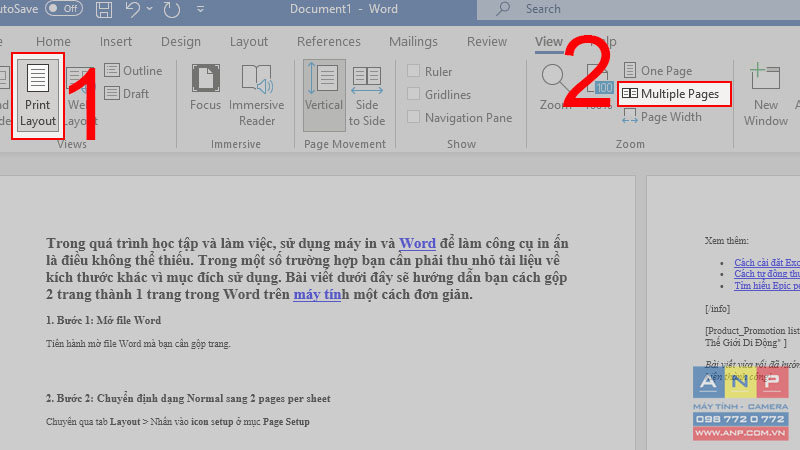Choose Multiple Pages zoom option

670,94
